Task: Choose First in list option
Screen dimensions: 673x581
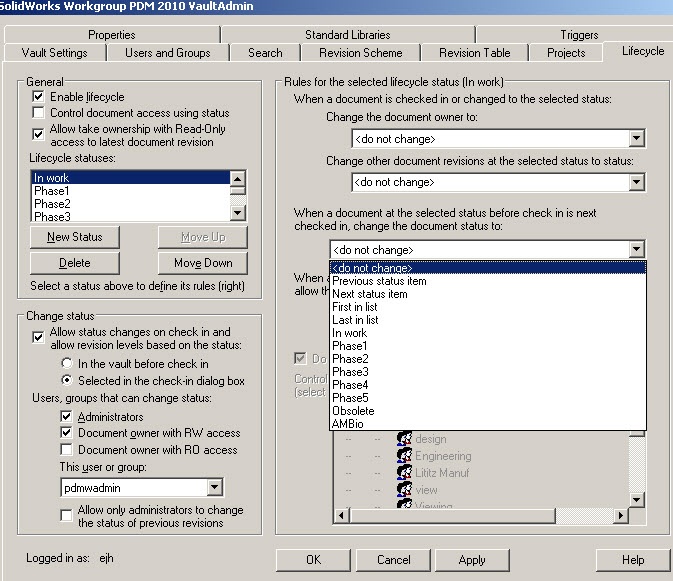Action: point(488,307)
